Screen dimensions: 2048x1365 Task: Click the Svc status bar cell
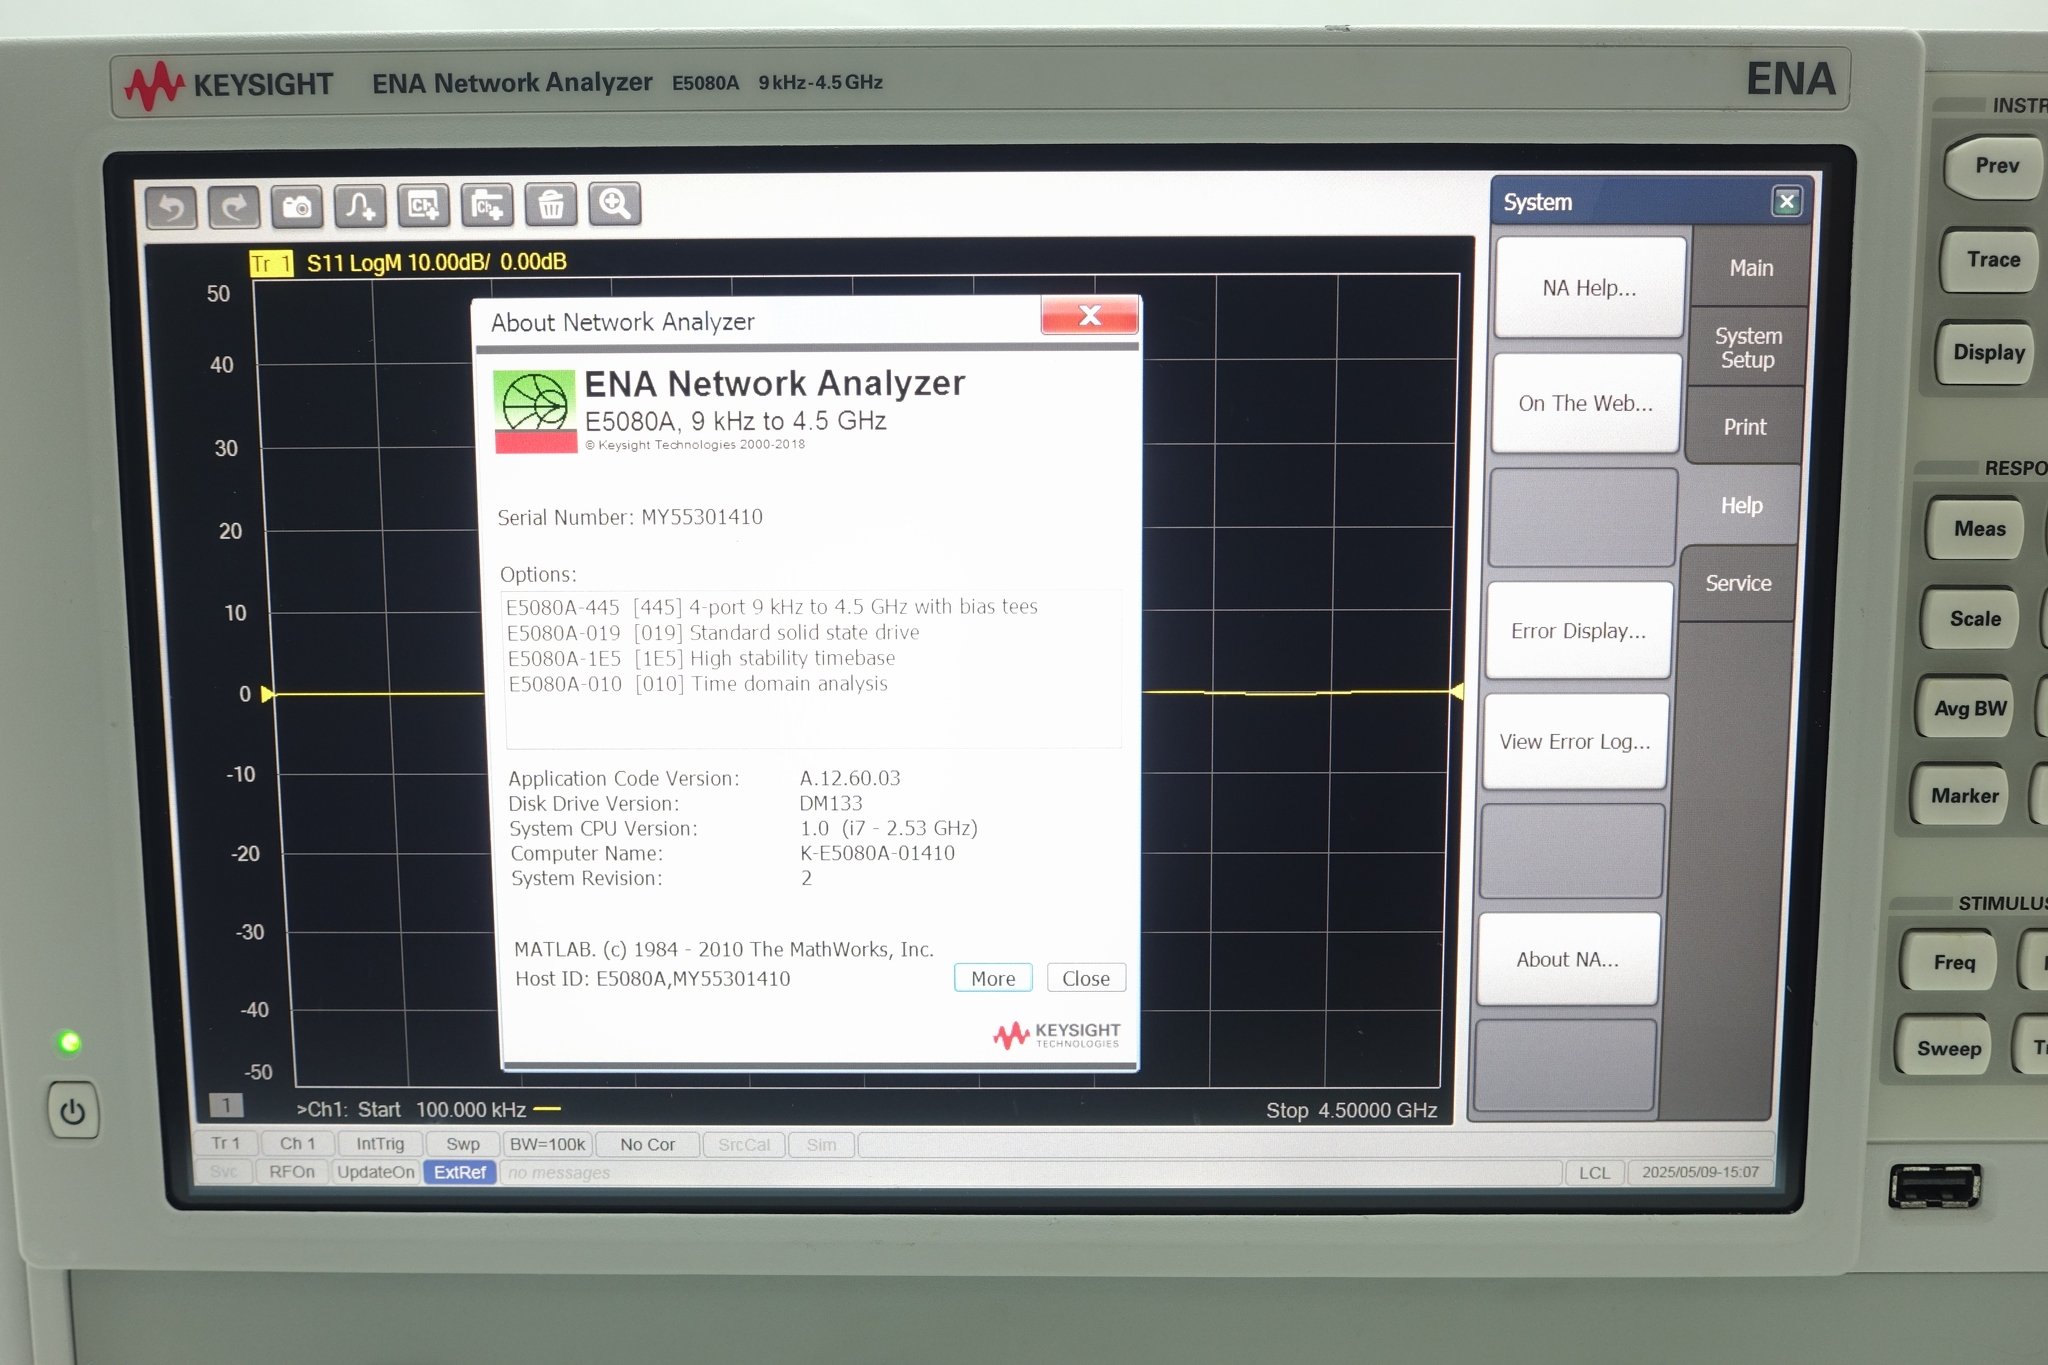click(224, 1171)
